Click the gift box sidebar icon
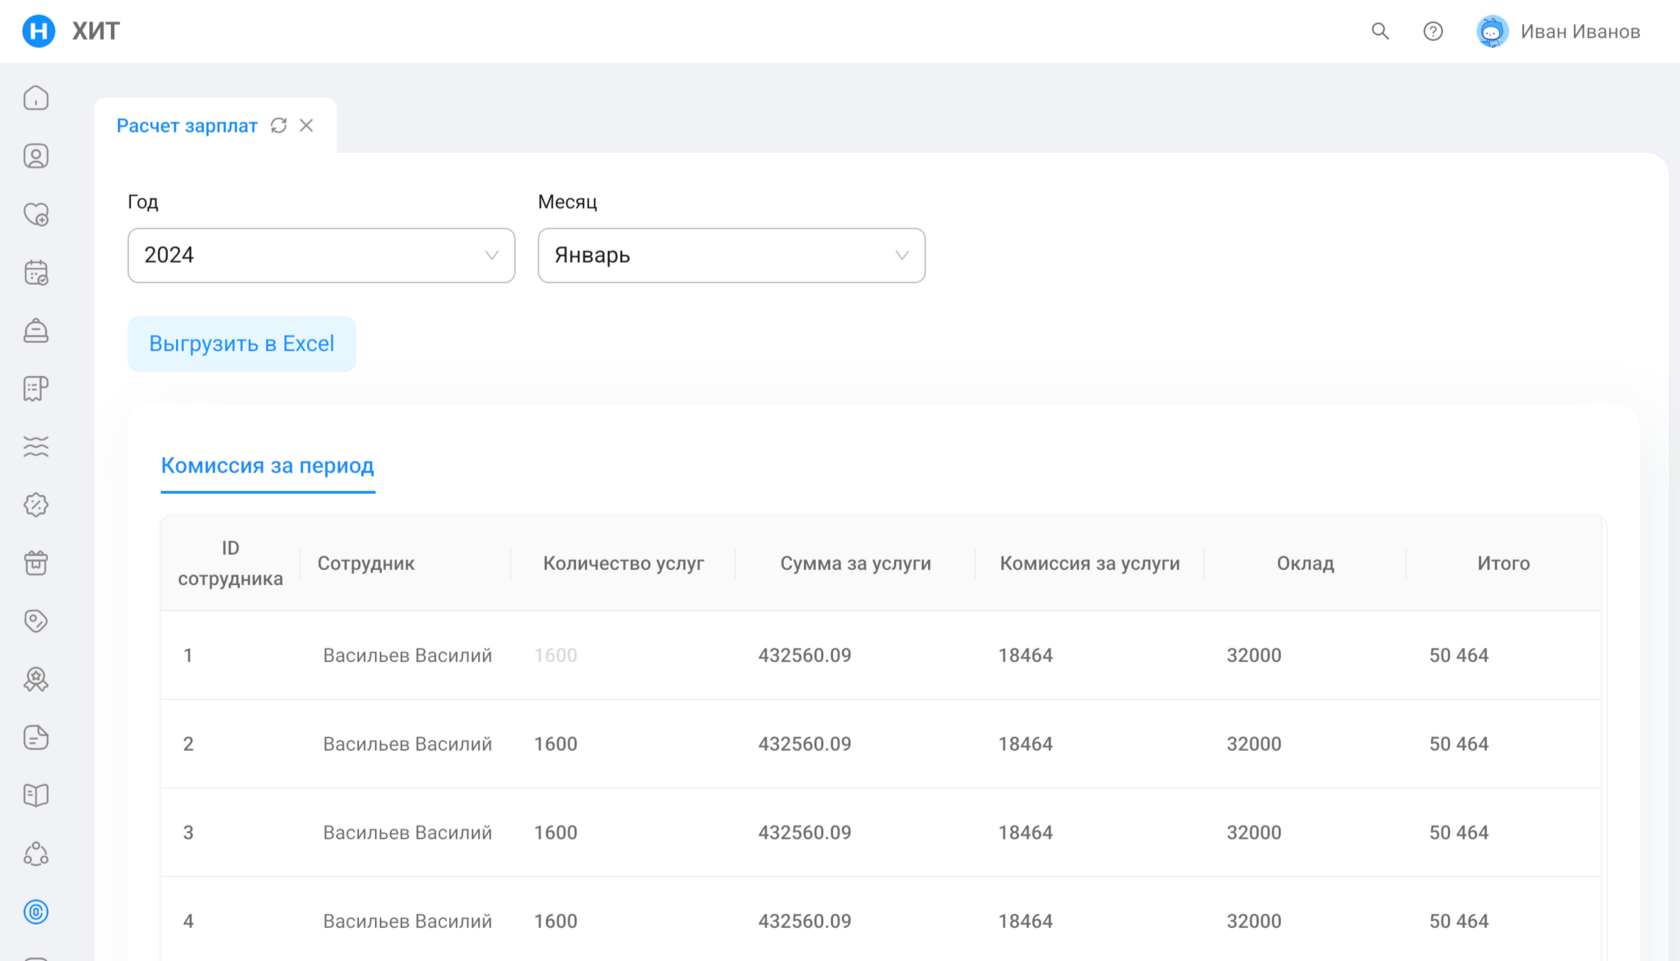 (x=36, y=563)
